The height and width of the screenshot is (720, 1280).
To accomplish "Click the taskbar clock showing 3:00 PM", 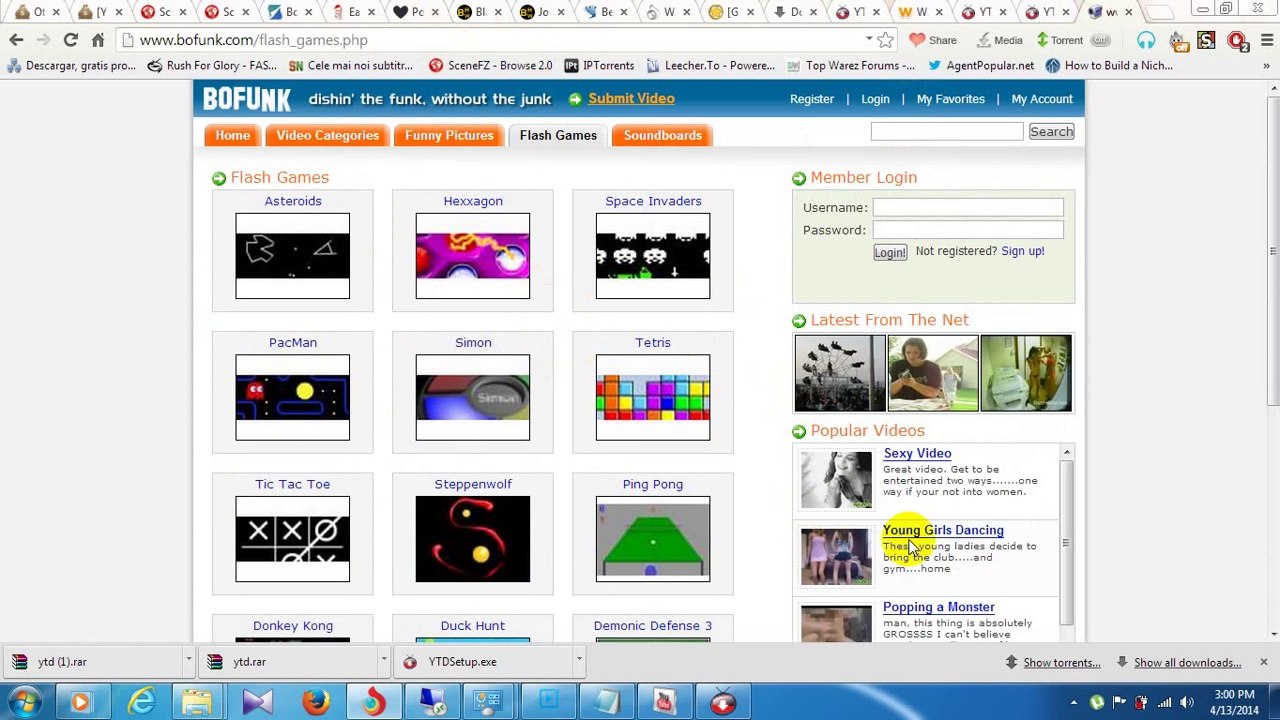I will tap(1233, 702).
